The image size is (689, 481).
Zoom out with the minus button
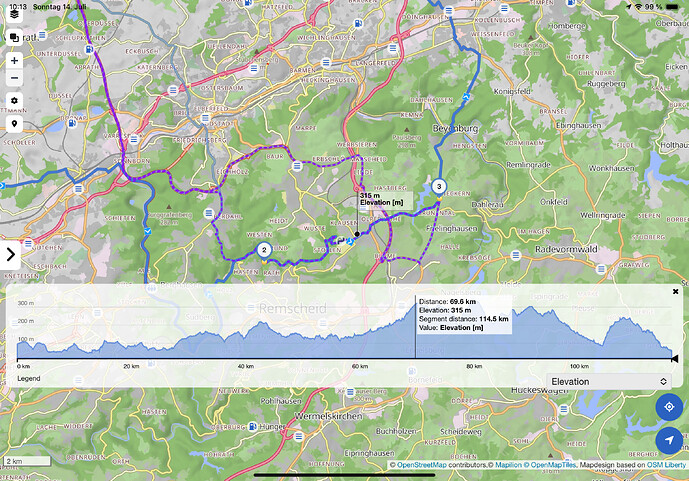point(14,78)
